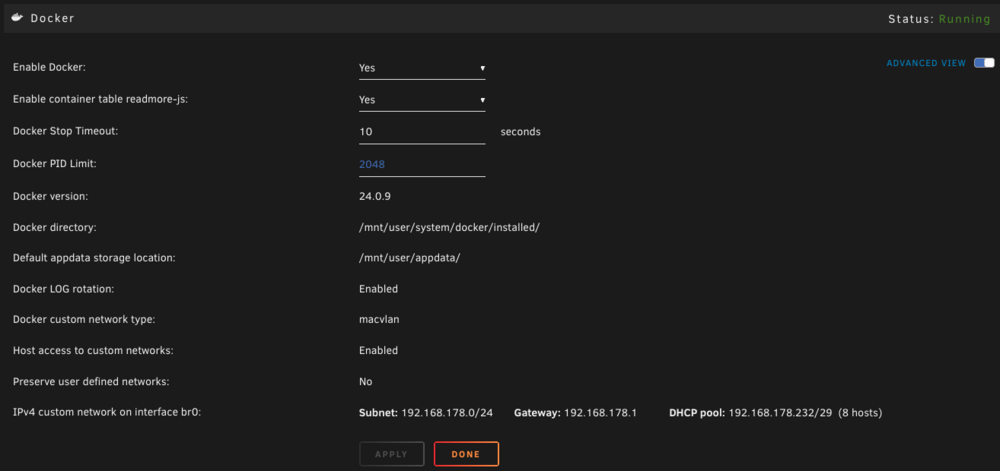
Task: Open the Enable Docker dropdown
Action: pos(422,68)
